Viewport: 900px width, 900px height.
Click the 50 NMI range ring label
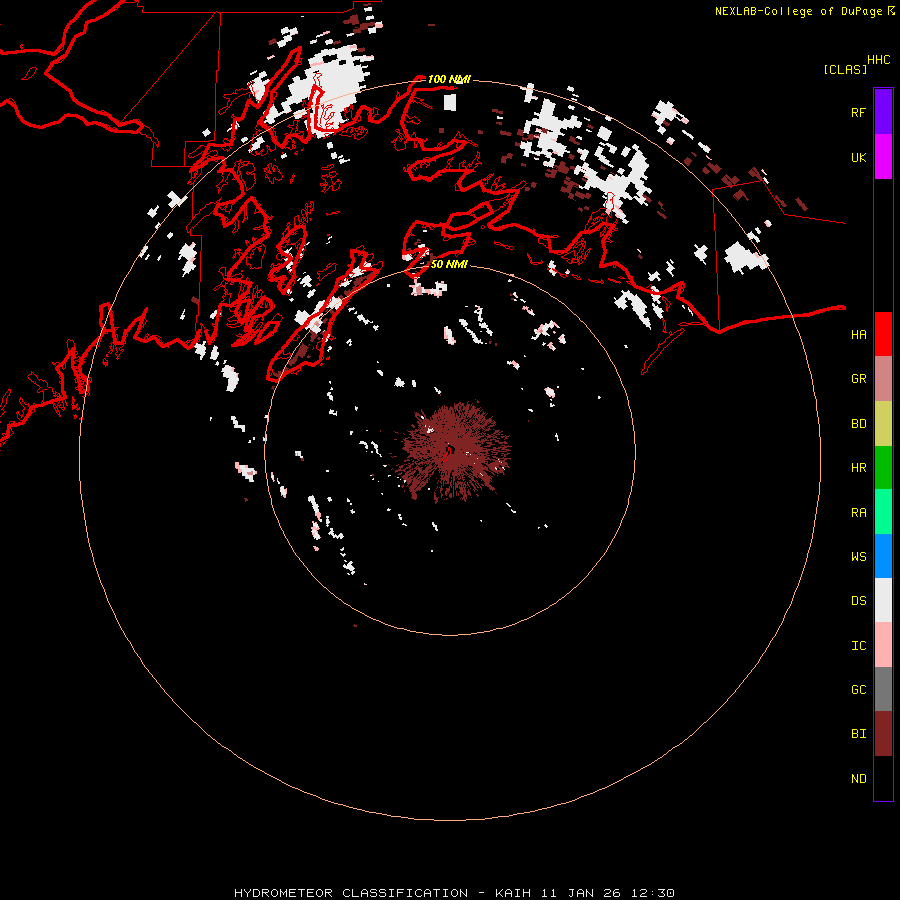point(449,264)
